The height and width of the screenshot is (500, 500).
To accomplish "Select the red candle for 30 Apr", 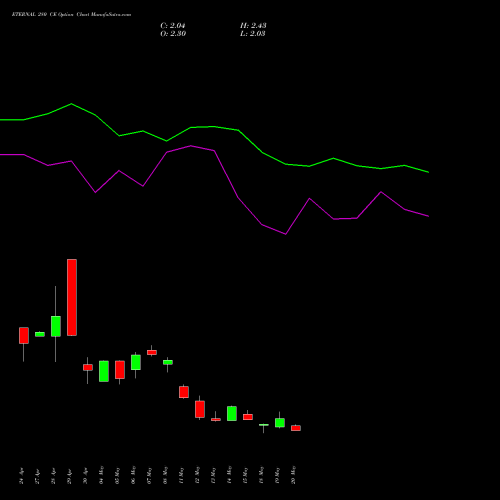I will [88, 367].
